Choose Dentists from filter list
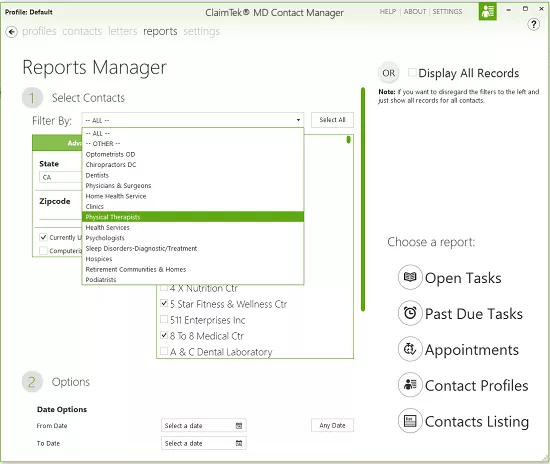Screen dimensions: 550x464 coord(193,175)
